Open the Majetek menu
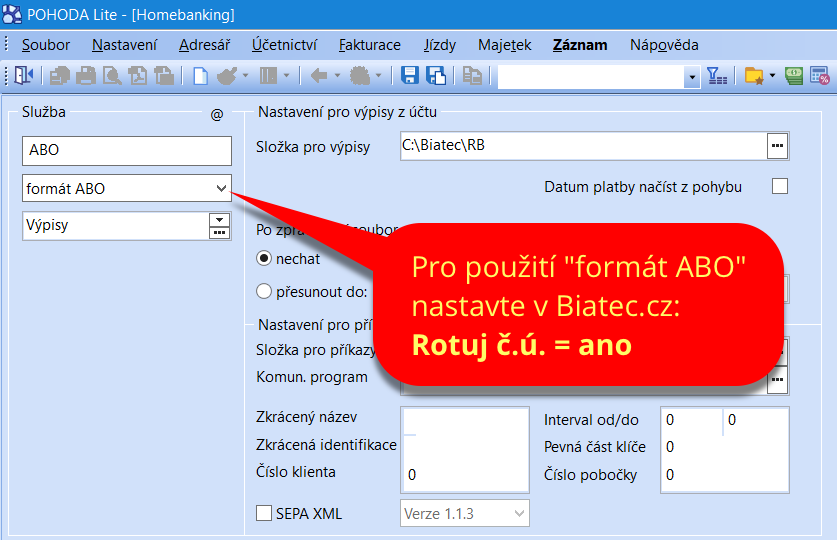This screenshot has width=837, height=540. click(x=504, y=45)
